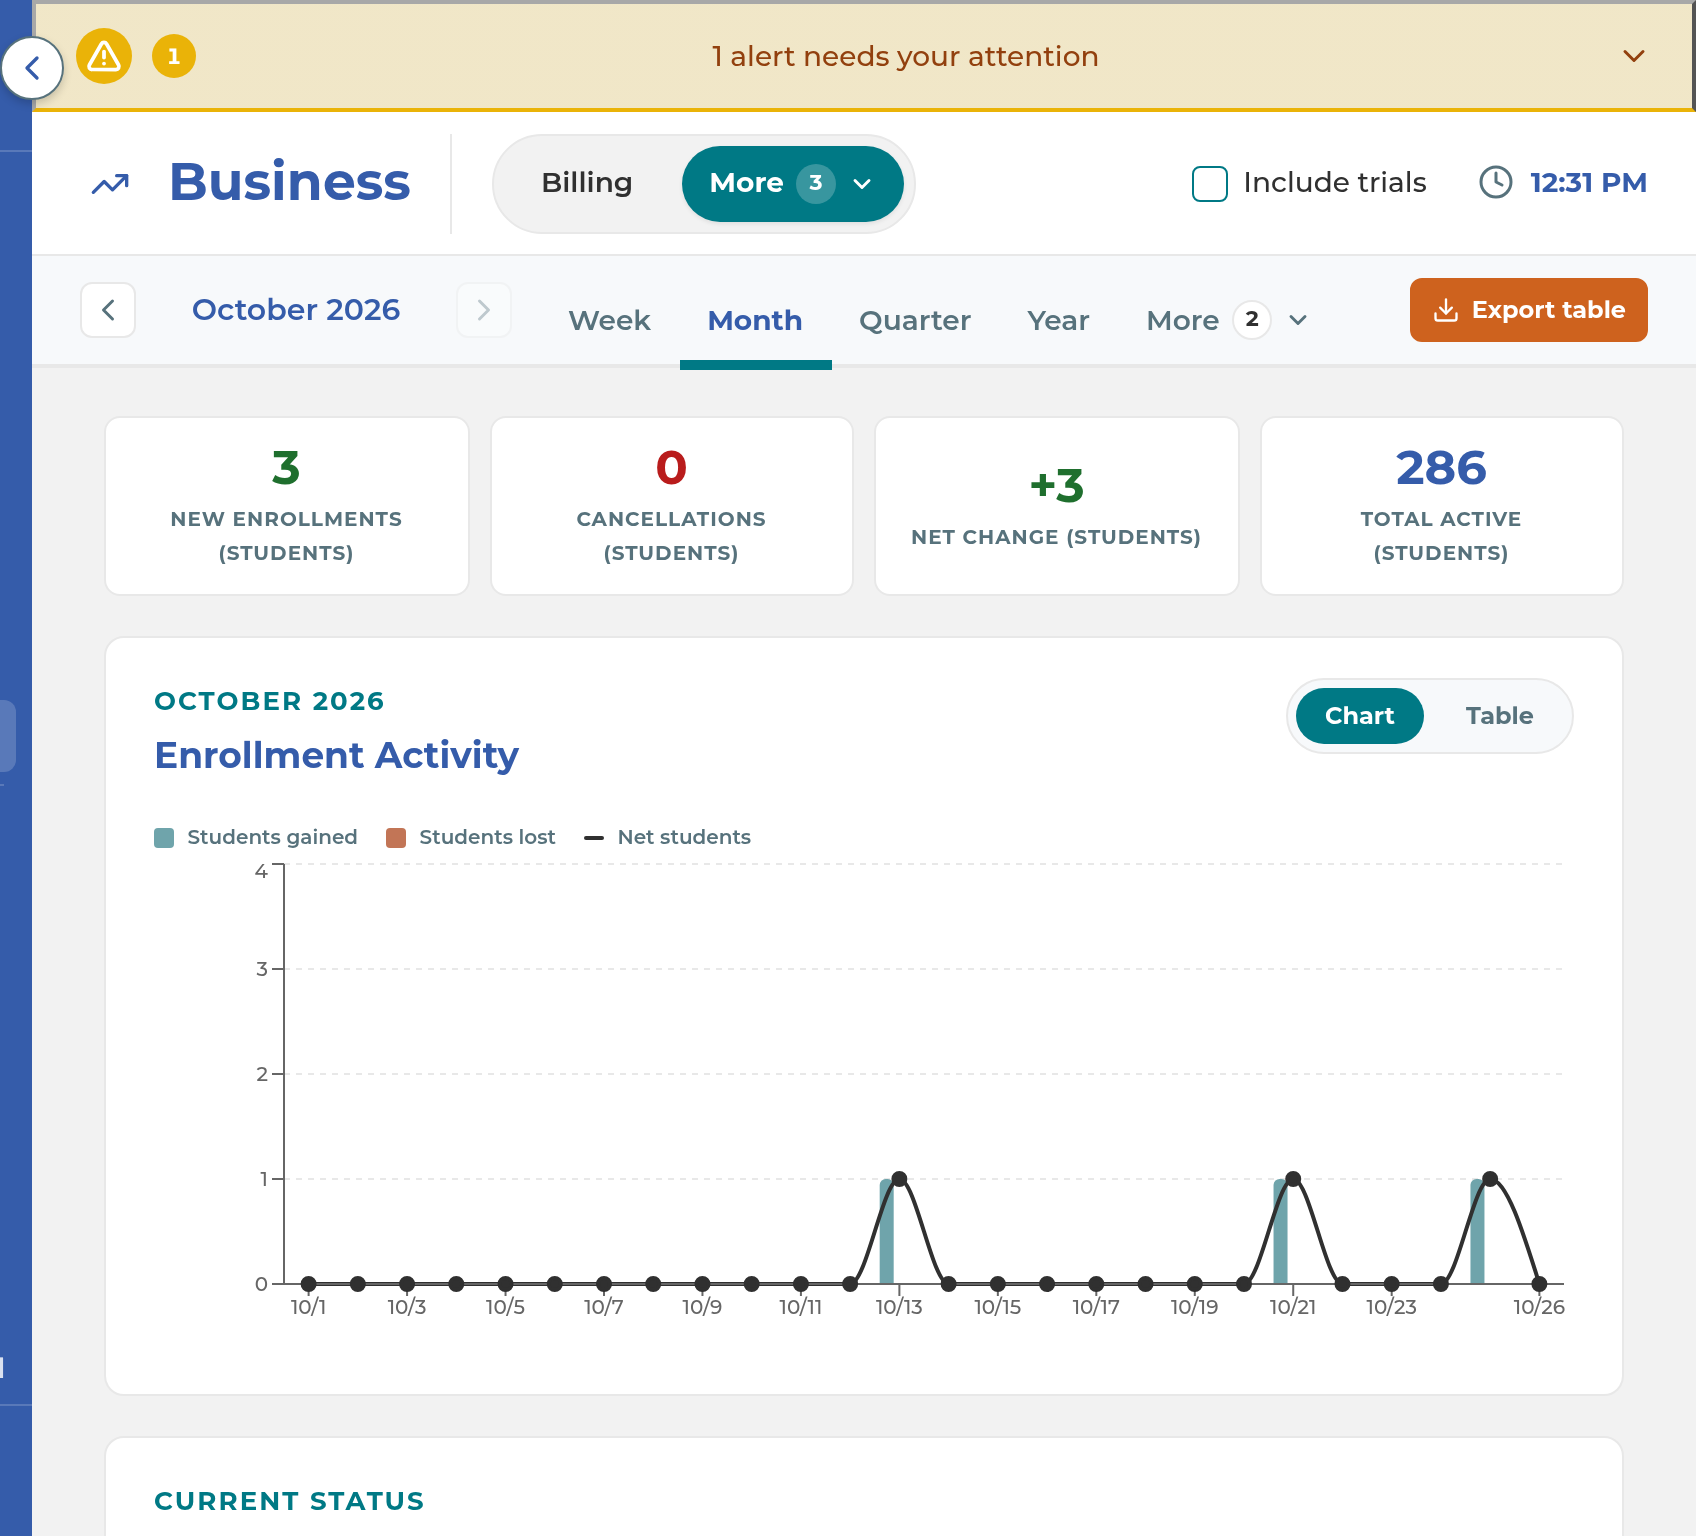Click the 10/25 data point peak

pos(1490,1179)
